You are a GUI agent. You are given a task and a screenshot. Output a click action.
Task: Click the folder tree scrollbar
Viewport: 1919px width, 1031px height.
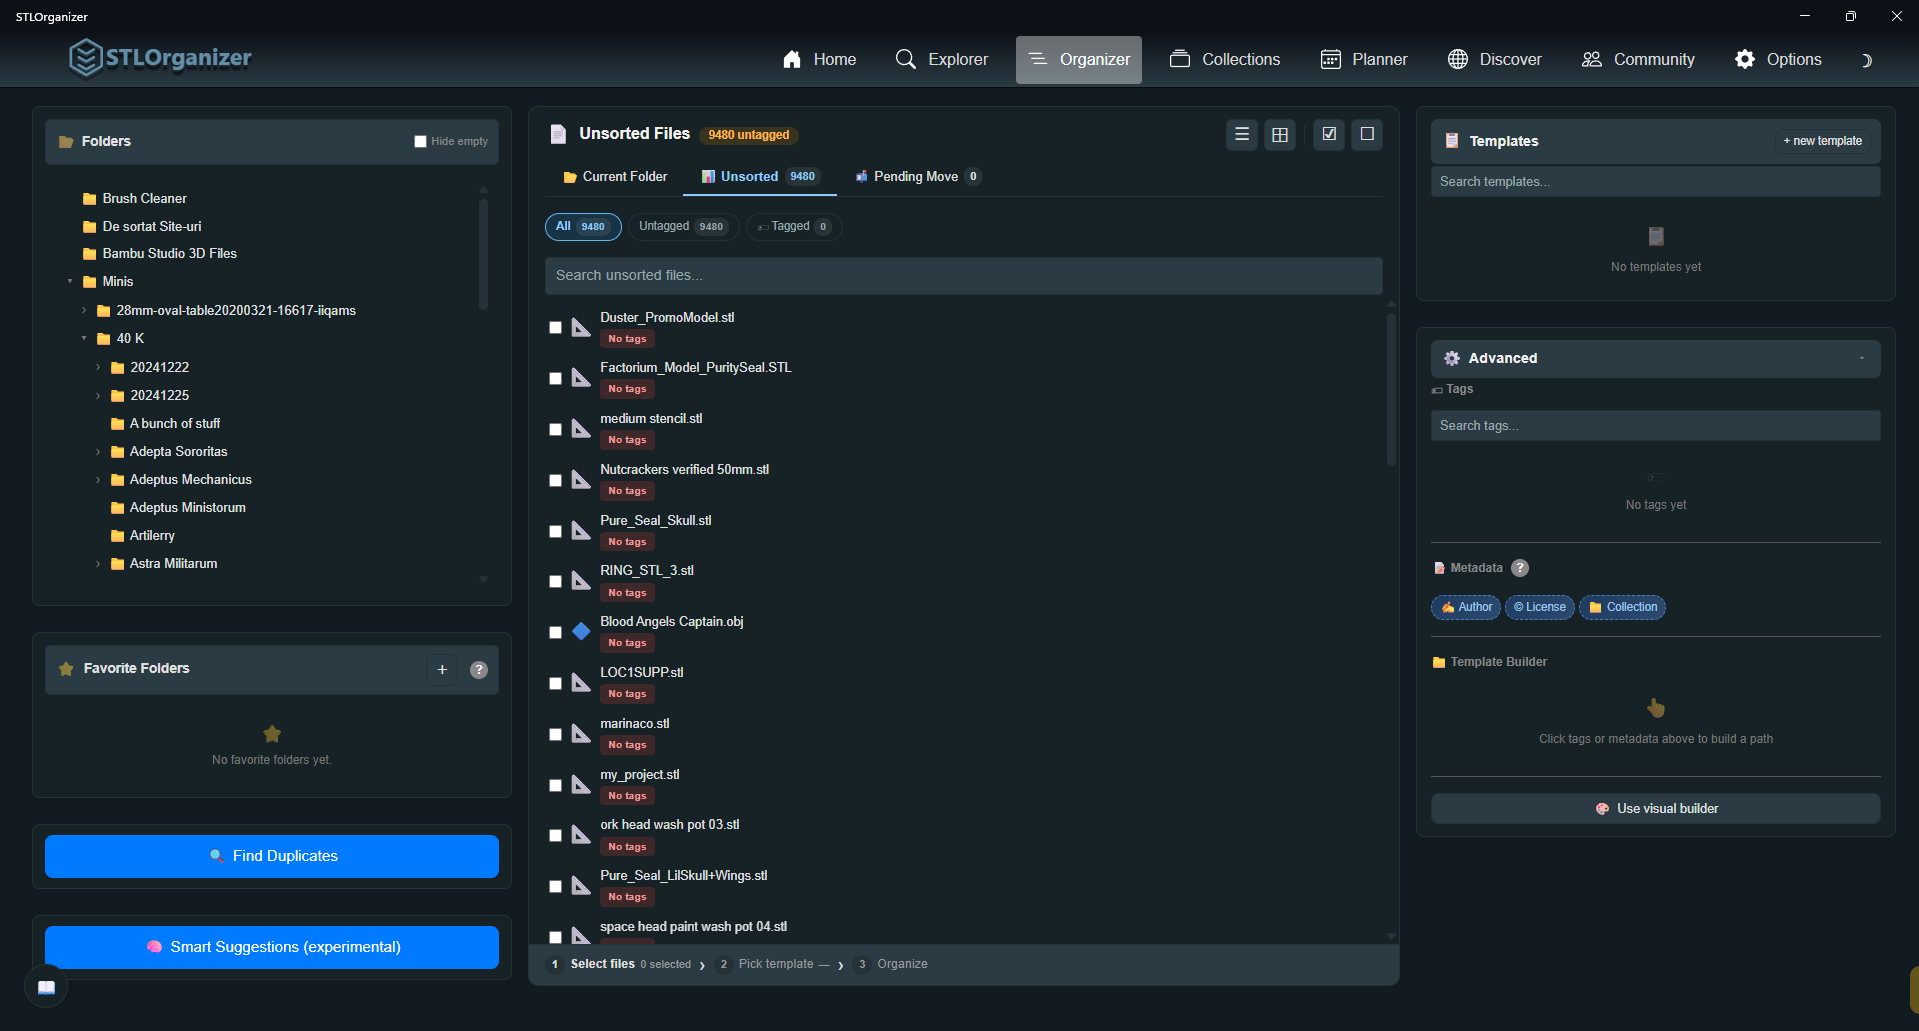click(x=483, y=255)
